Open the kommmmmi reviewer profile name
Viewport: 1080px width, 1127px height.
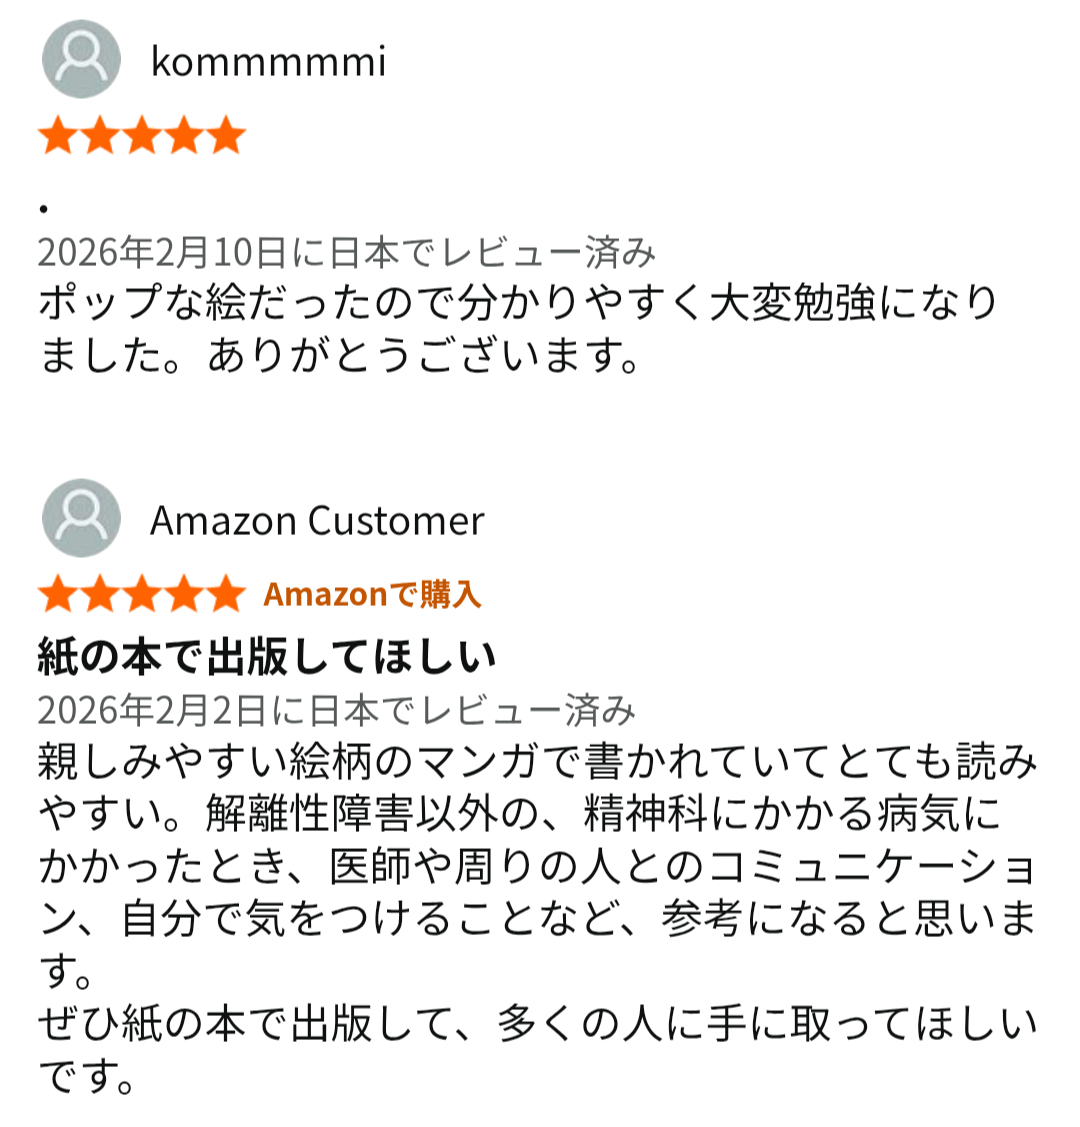tap(268, 62)
